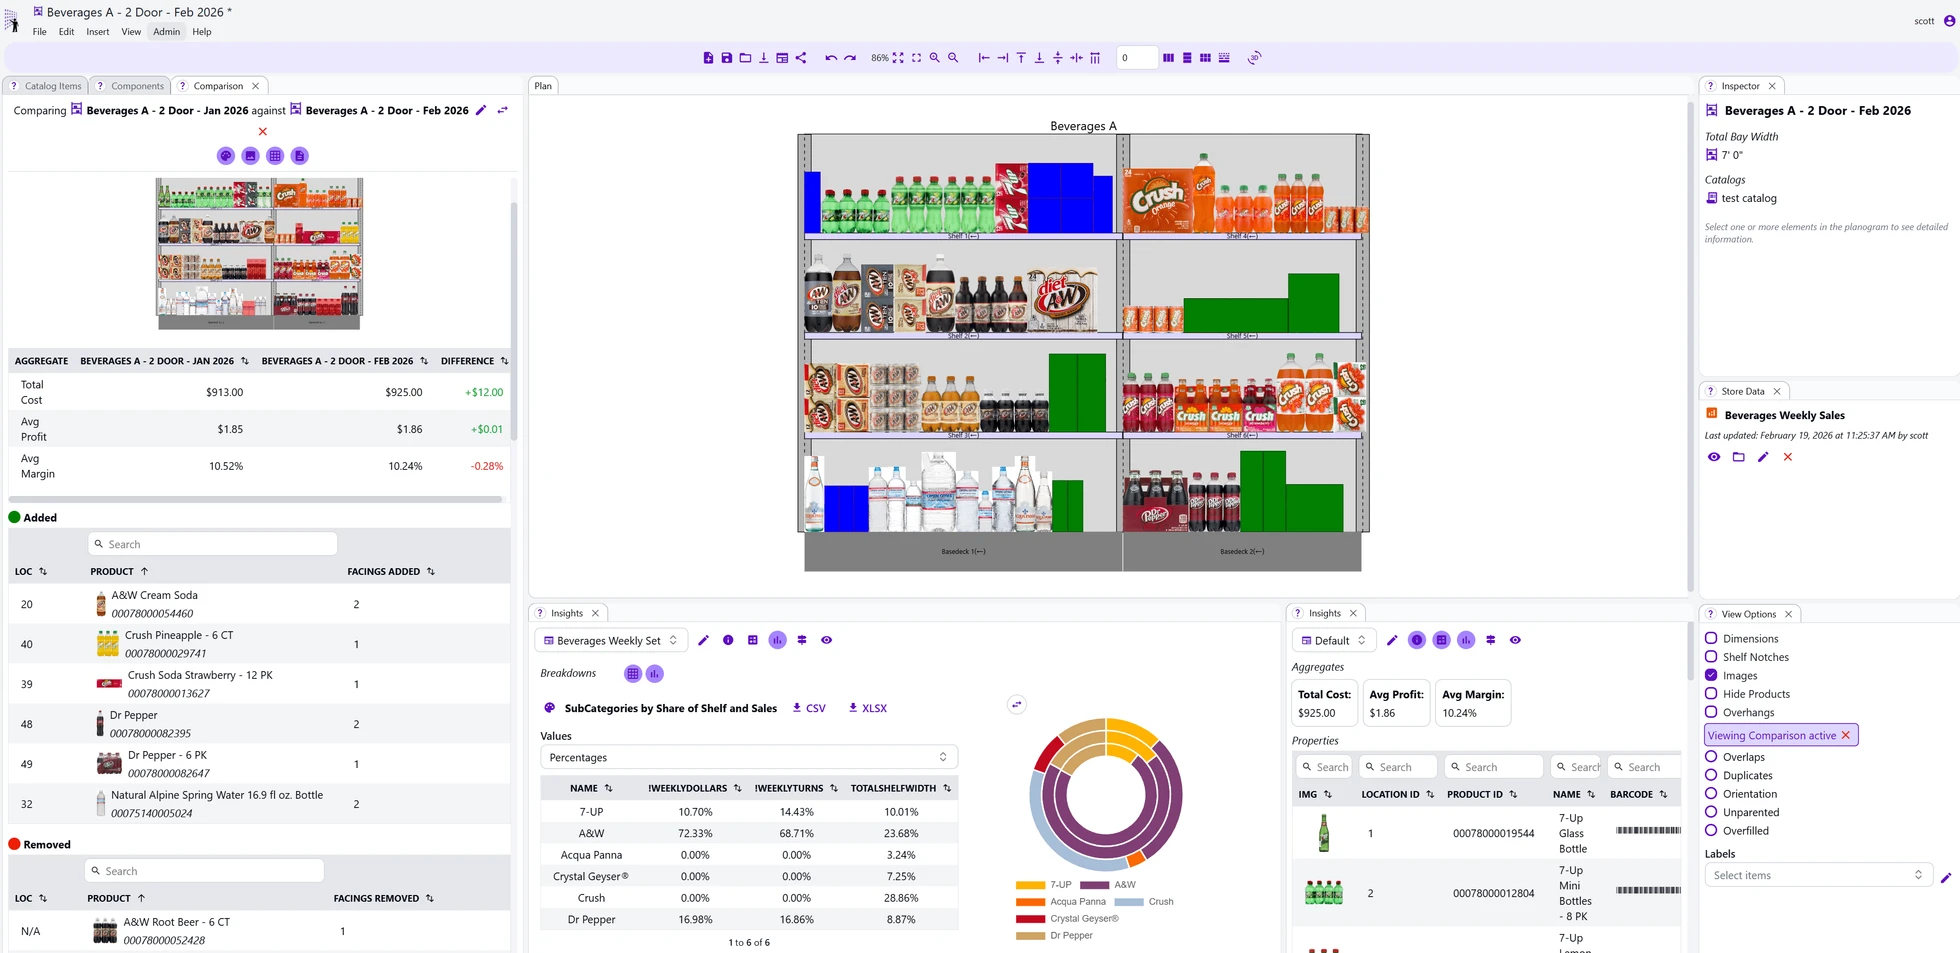Sort by the Difference column
Screen dimensions: 1960x953
click(x=504, y=361)
